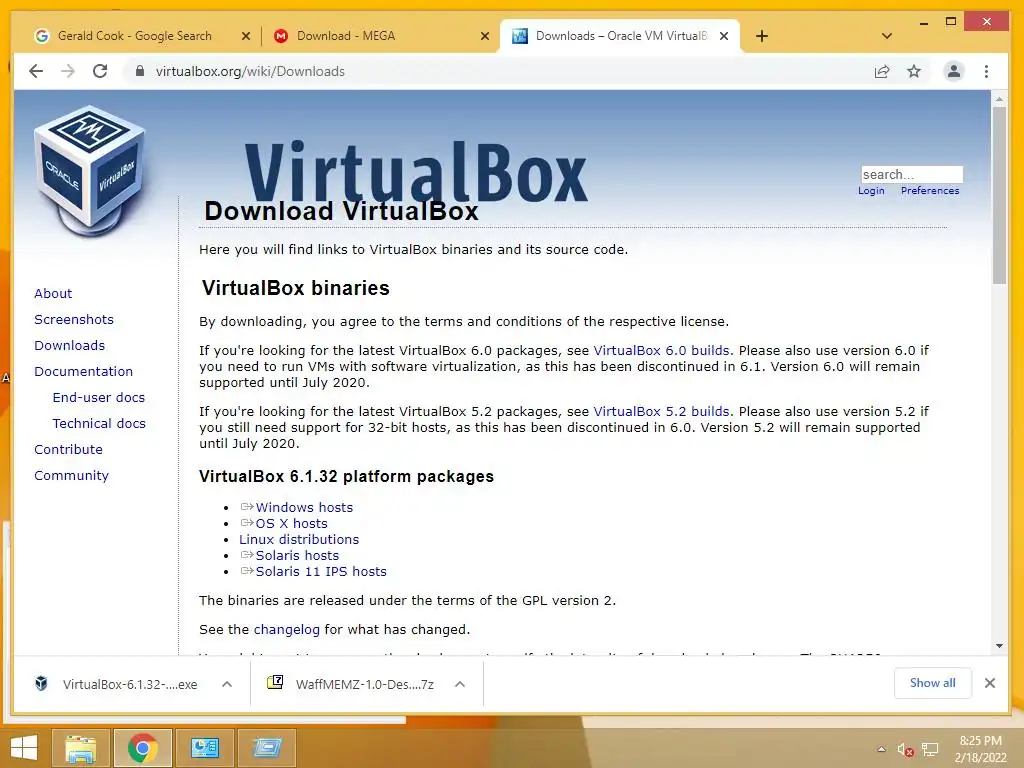Expand options for VirtualBox exe download

227,684
